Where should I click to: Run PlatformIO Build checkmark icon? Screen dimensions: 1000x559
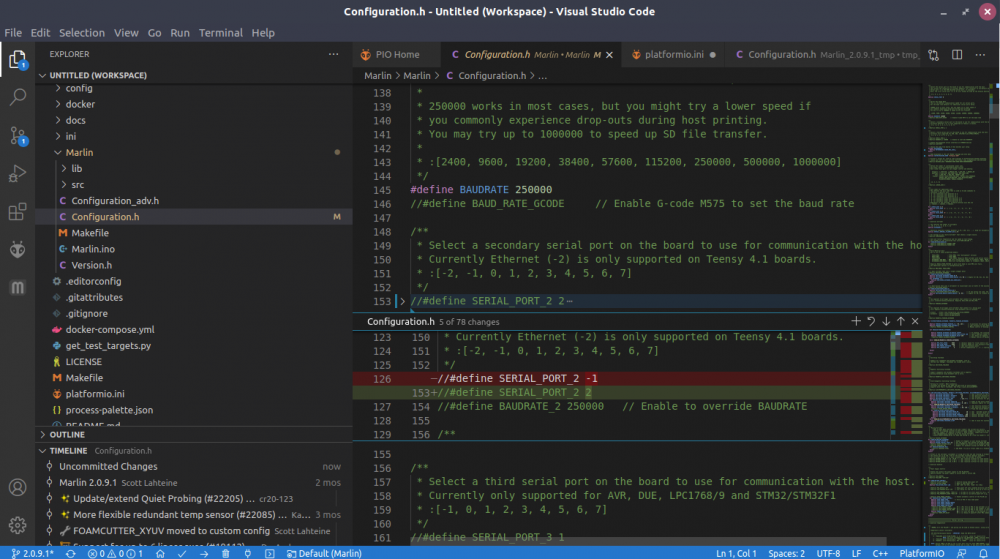tap(182, 553)
